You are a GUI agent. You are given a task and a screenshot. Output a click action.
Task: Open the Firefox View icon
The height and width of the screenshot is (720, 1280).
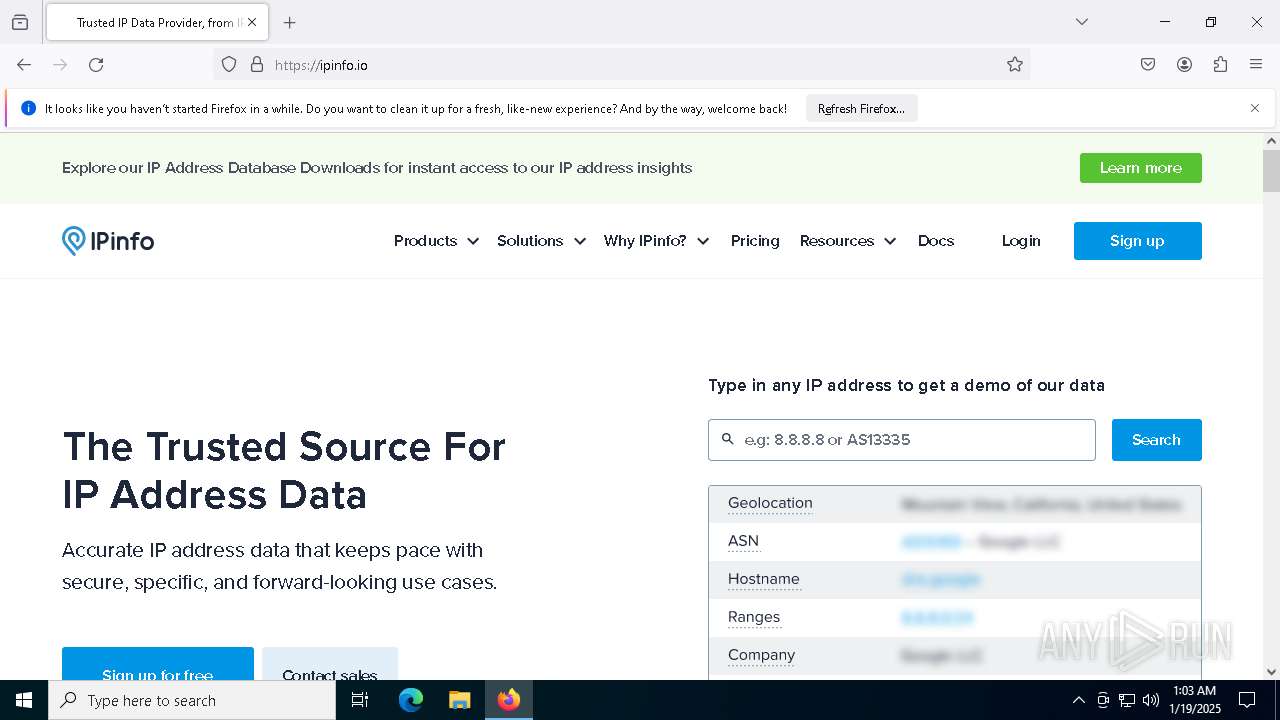tap(20, 22)
